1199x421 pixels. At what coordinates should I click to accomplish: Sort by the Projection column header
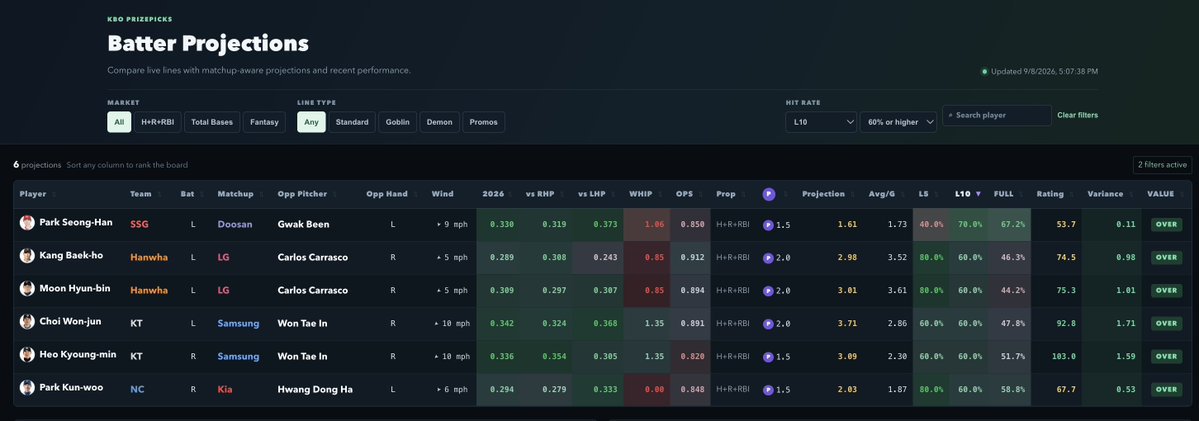tap(827, 194)
